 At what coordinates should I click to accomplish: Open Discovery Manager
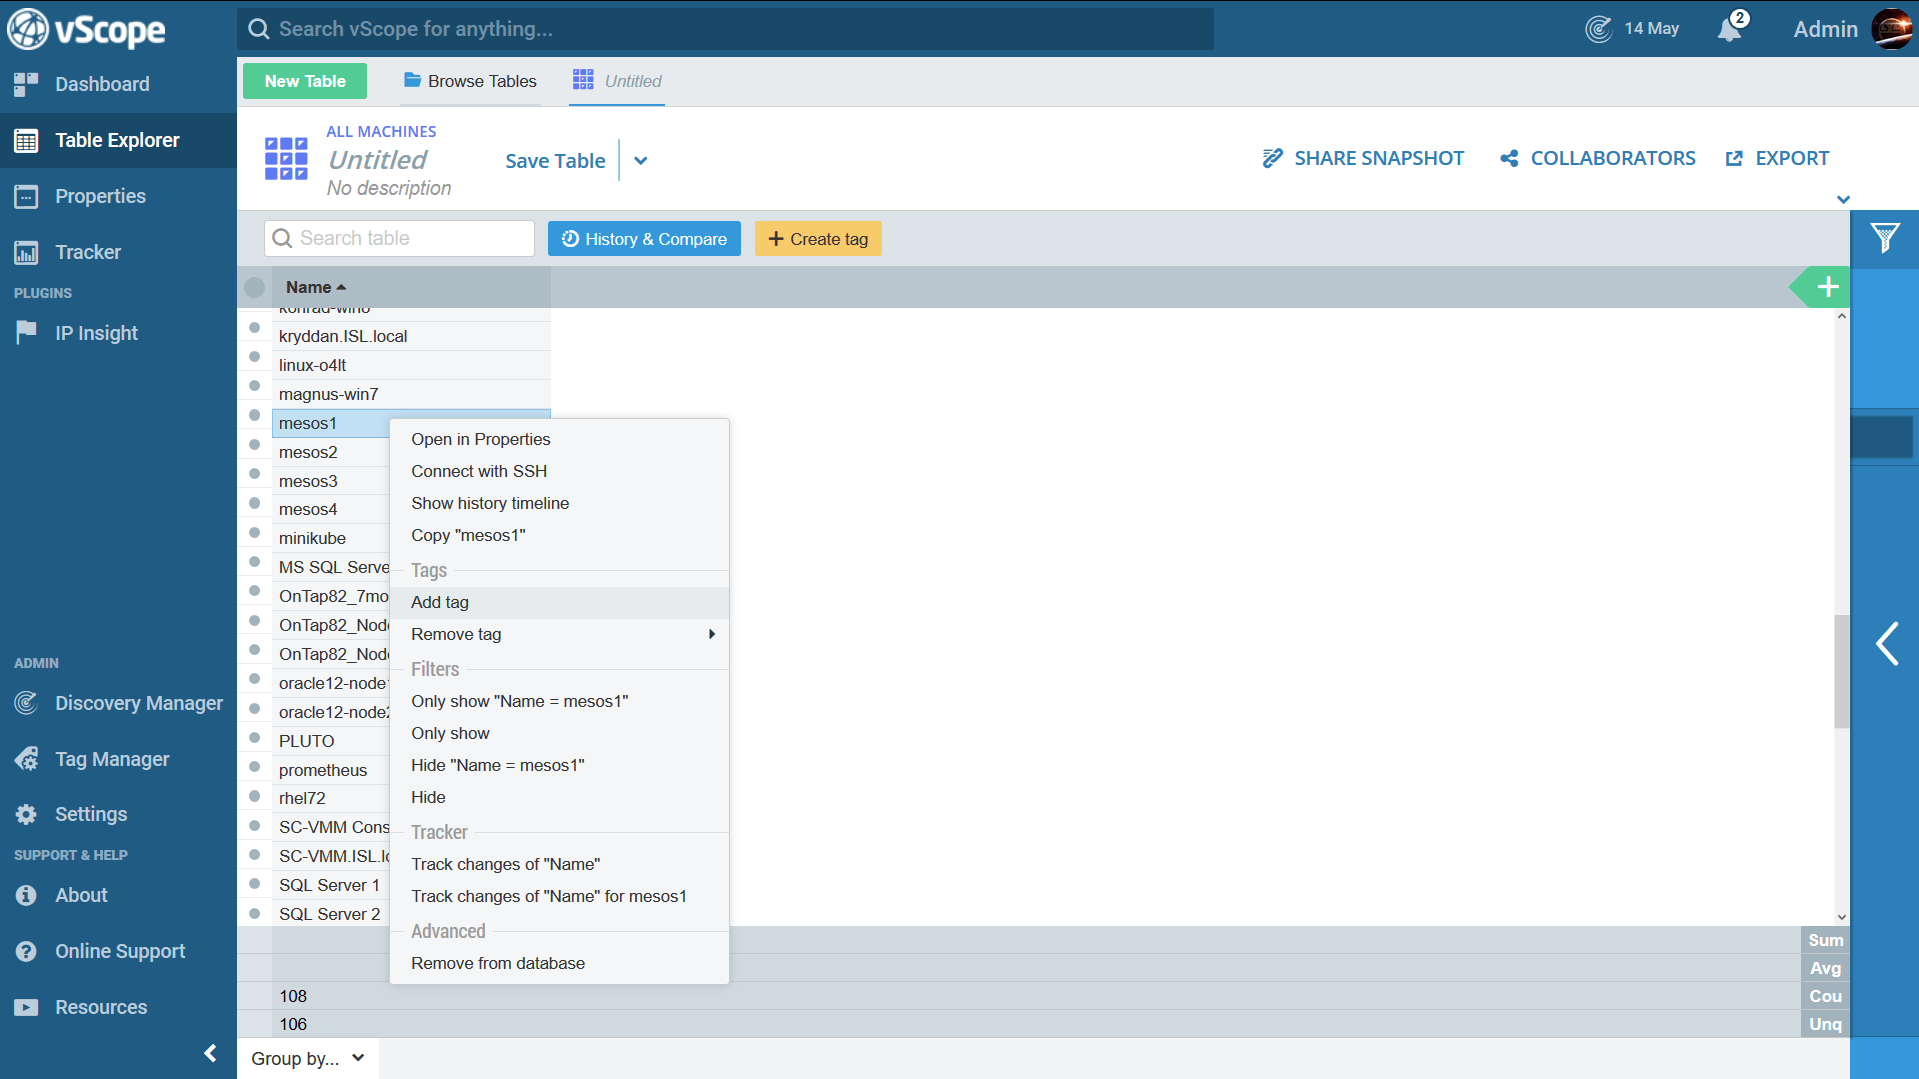tap(138, 703)
